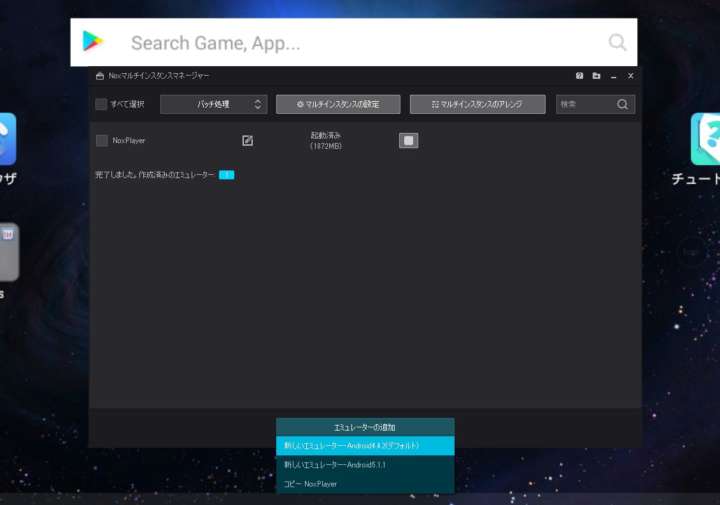The width and height of the screenshot is (720, 505).
Task: Click the エミュレーターの追加 button
Action: tap(365, 427)
